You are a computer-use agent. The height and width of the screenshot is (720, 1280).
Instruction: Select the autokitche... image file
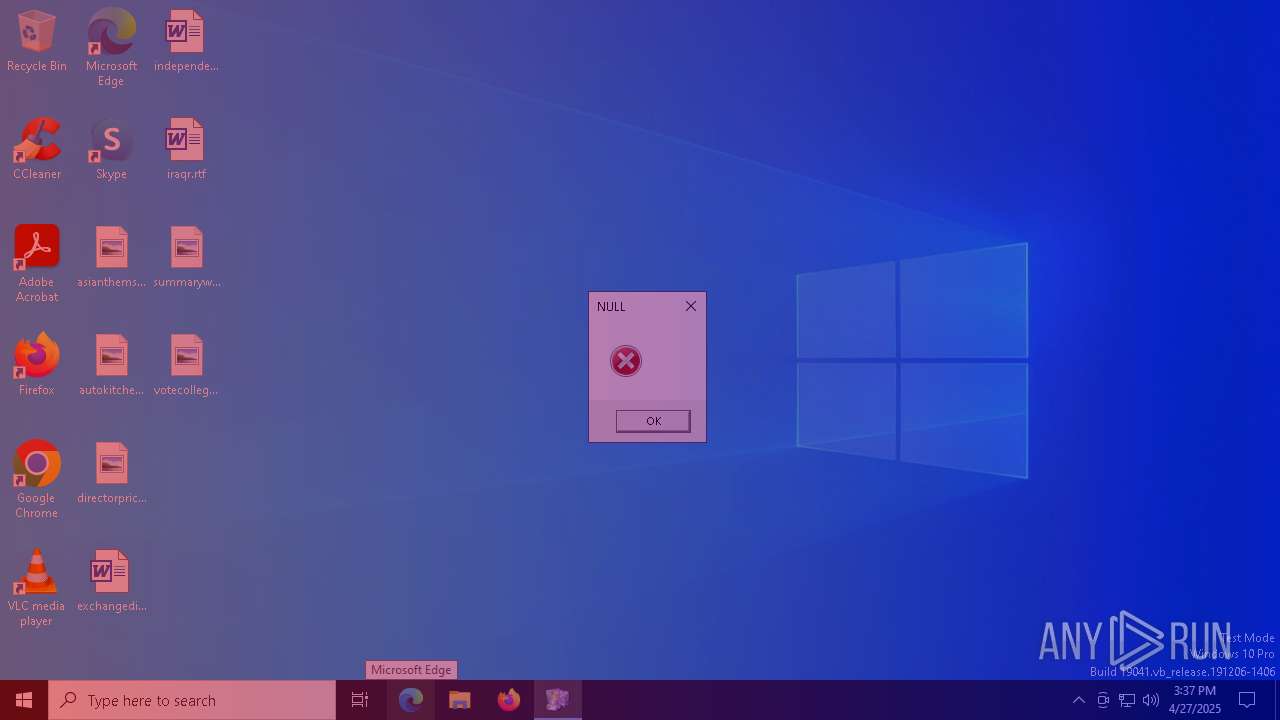coord(111,364)
